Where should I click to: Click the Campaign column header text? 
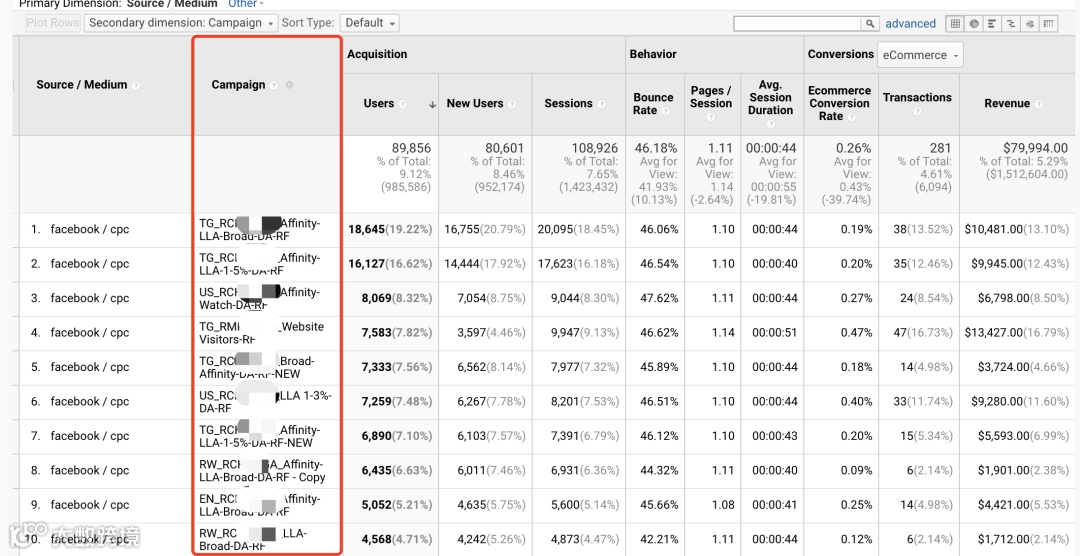tap(238, 85)
